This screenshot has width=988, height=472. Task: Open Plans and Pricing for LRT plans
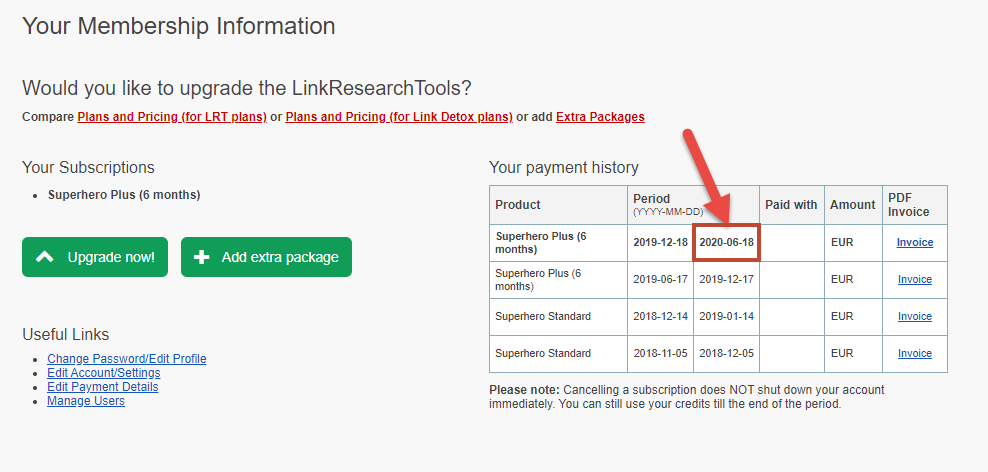pyautogui.click(x=172, y=117)
